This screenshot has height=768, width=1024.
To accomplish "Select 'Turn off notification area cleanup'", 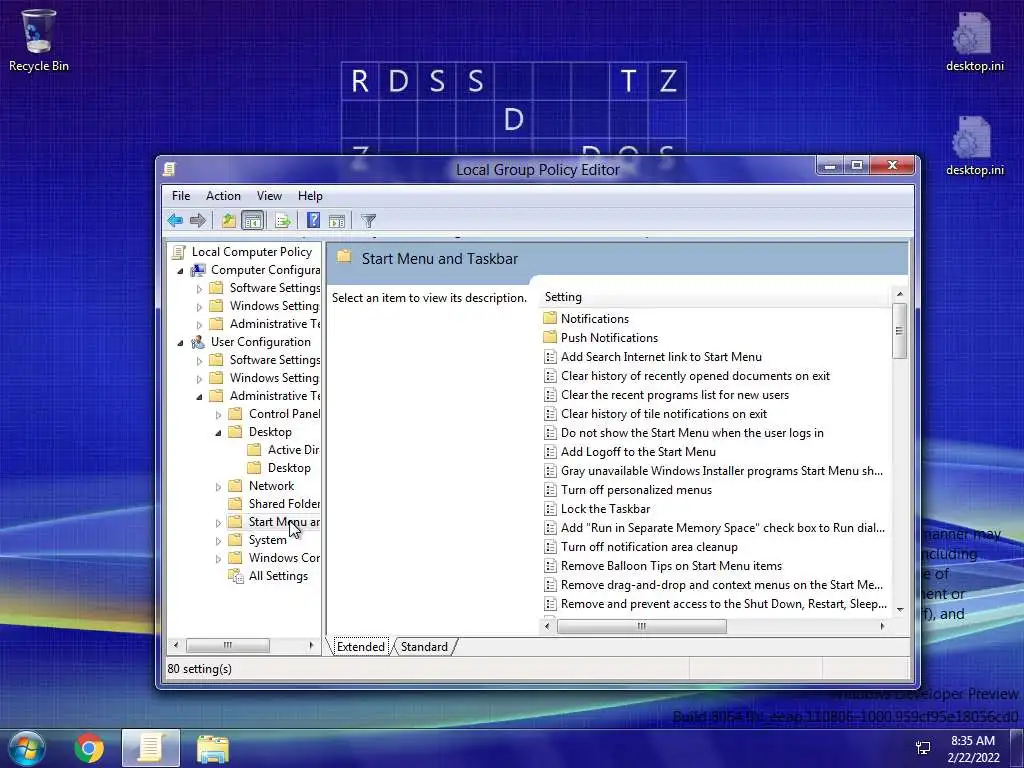I will pos(649,547).
